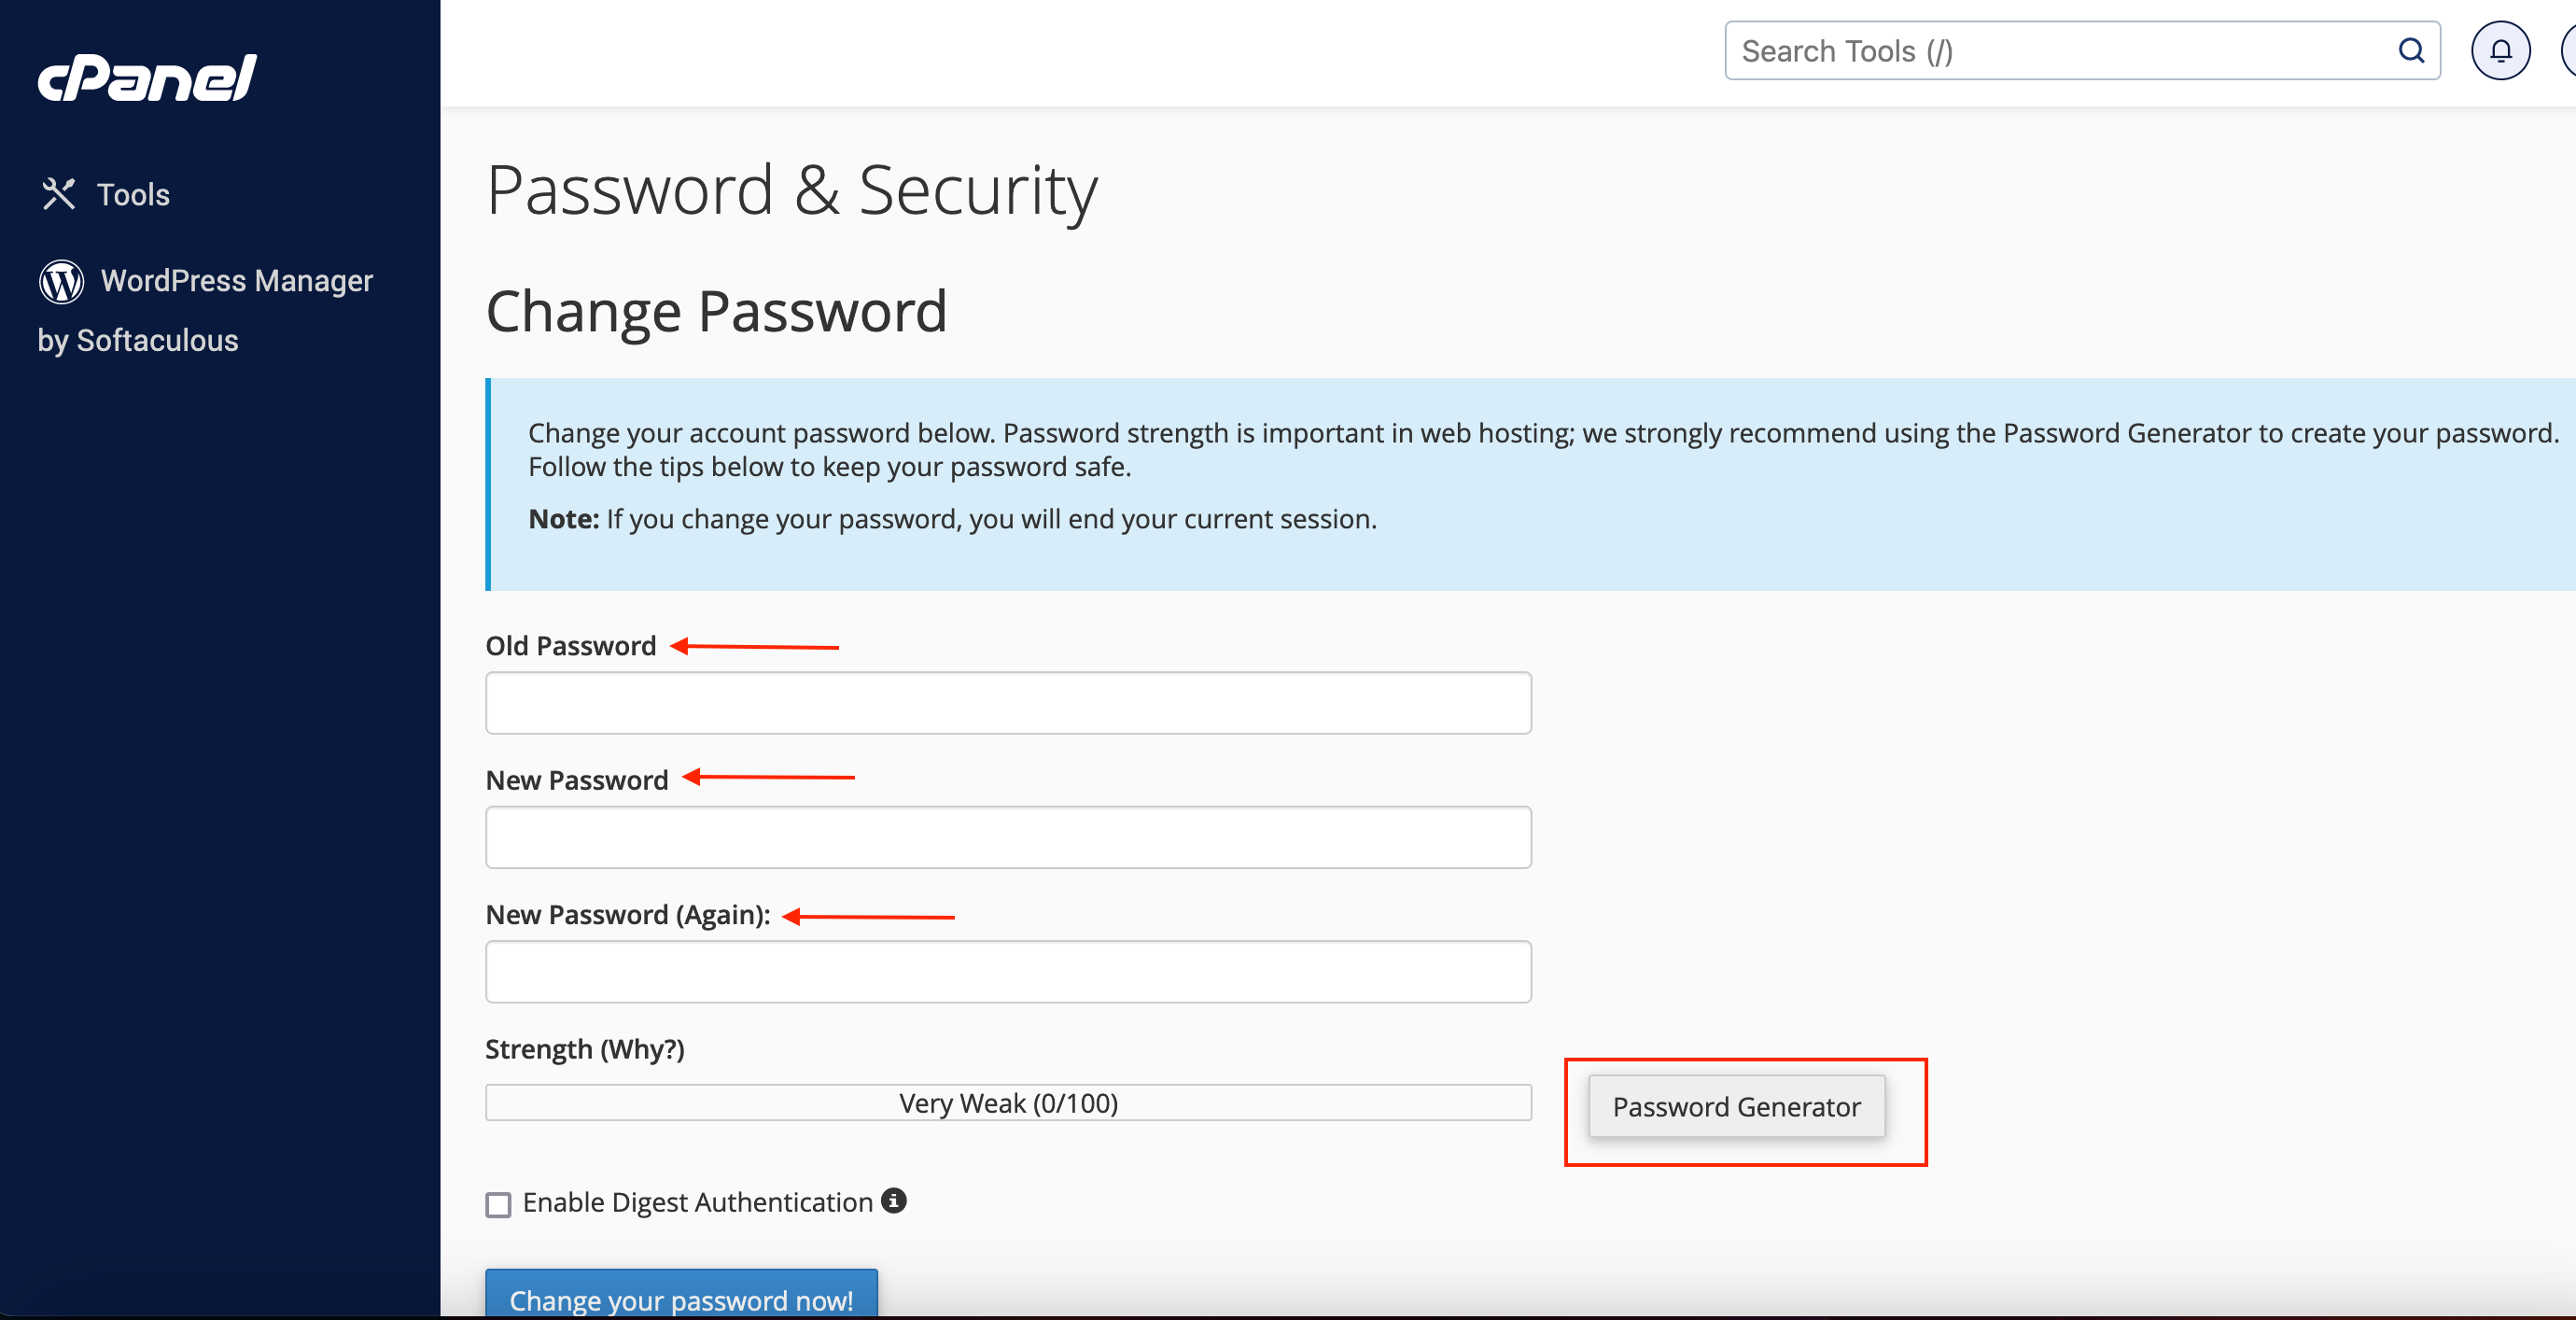Focus the New Password field
Screen dimensions: 2576x1320
tap(1008, 837)
